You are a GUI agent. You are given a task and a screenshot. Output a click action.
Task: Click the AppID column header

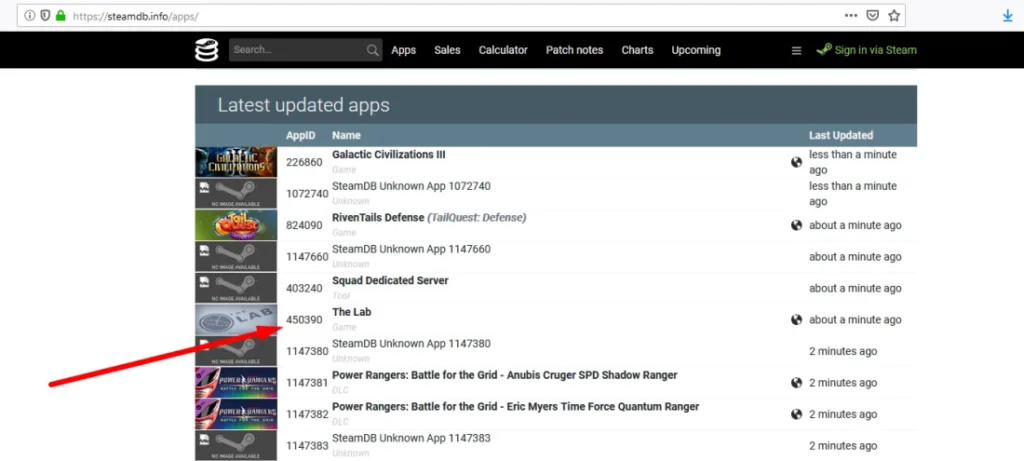pyautogui.click(x=300, y=135)
